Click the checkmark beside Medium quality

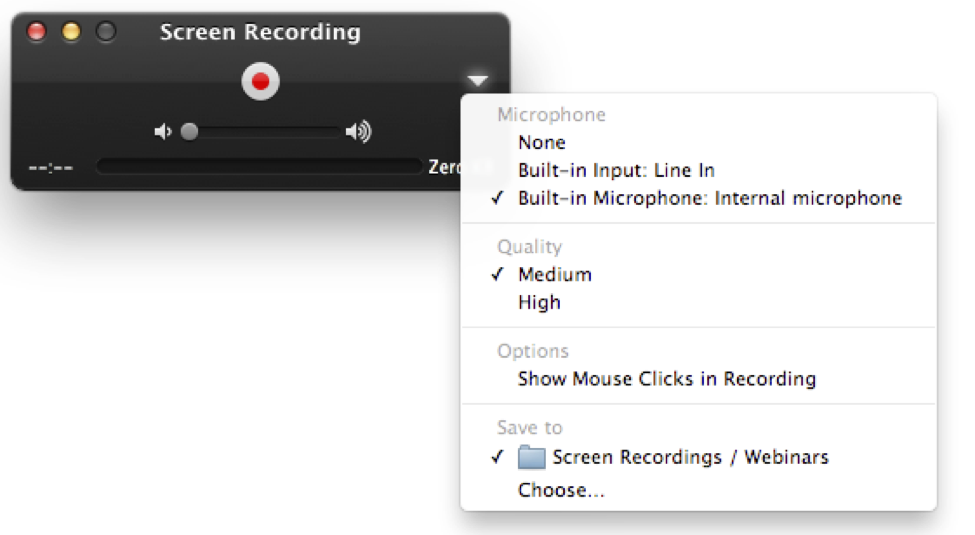497,274
